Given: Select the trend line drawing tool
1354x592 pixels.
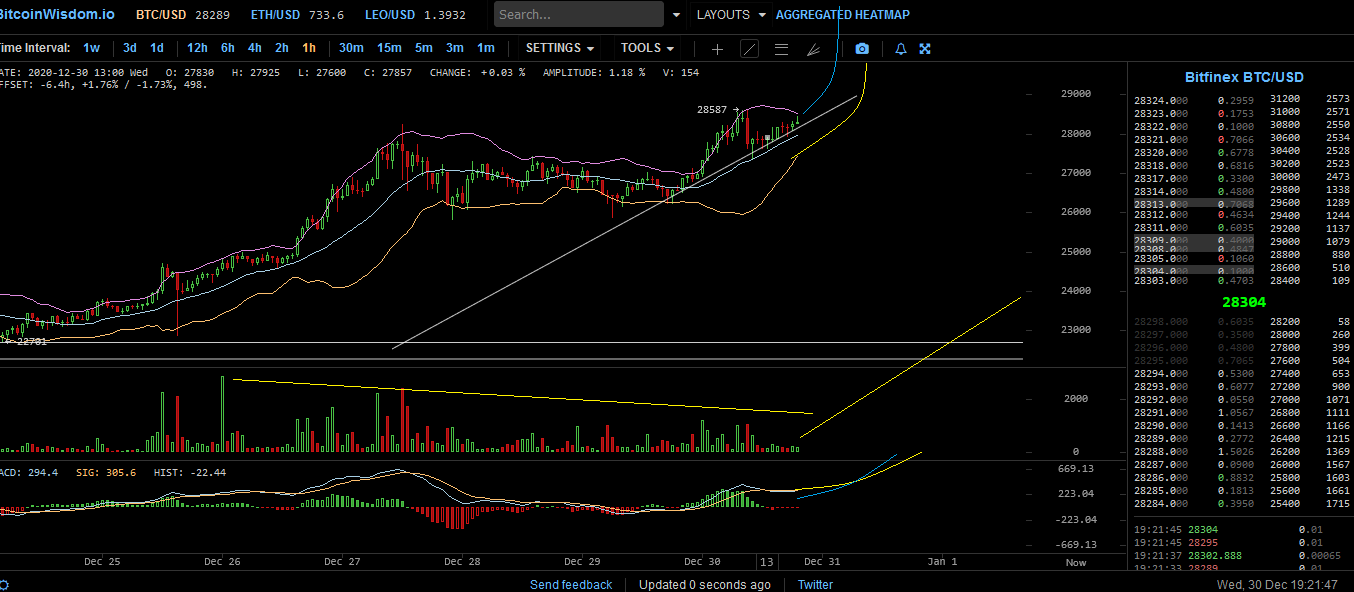Looking at the screenshot, I should point(749,48).
